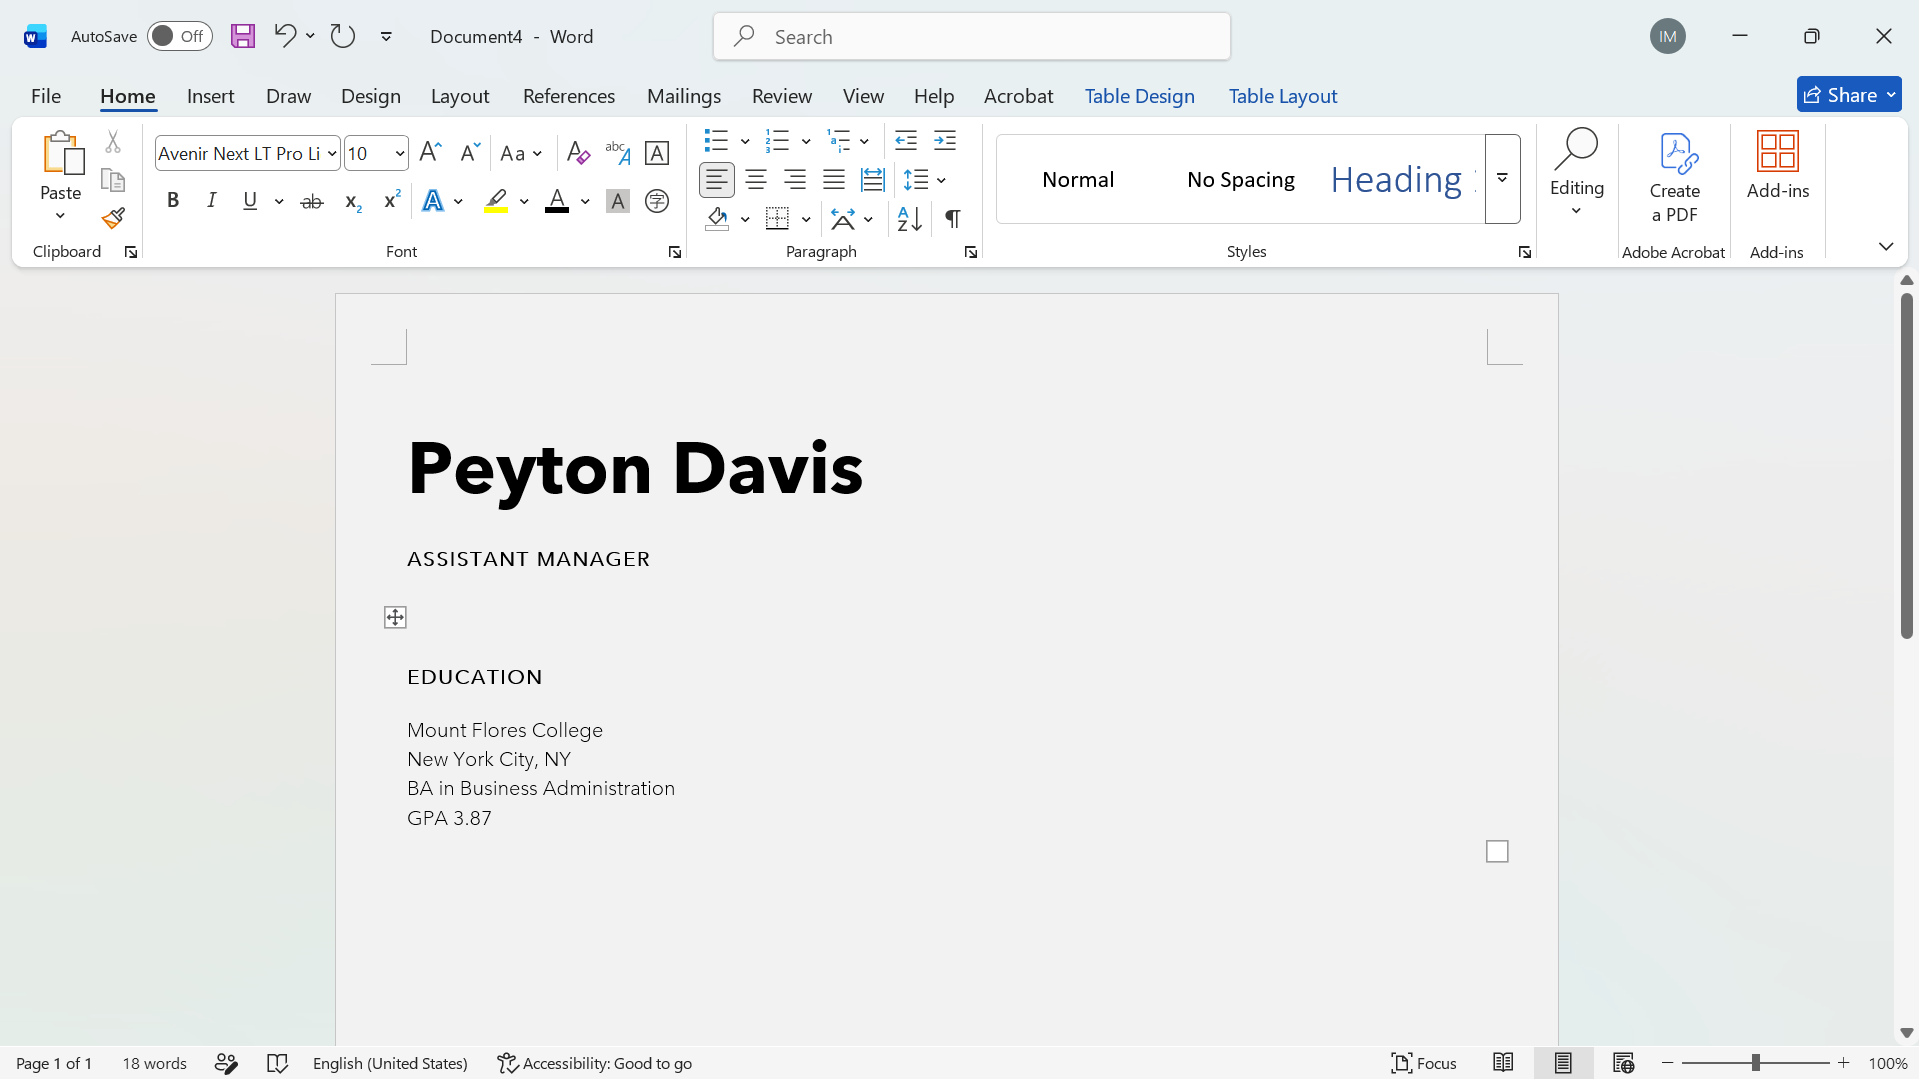The width and height of the screenshot is (1919, 1079).
Task: Increase the font size
Action: tap(430, 153)
